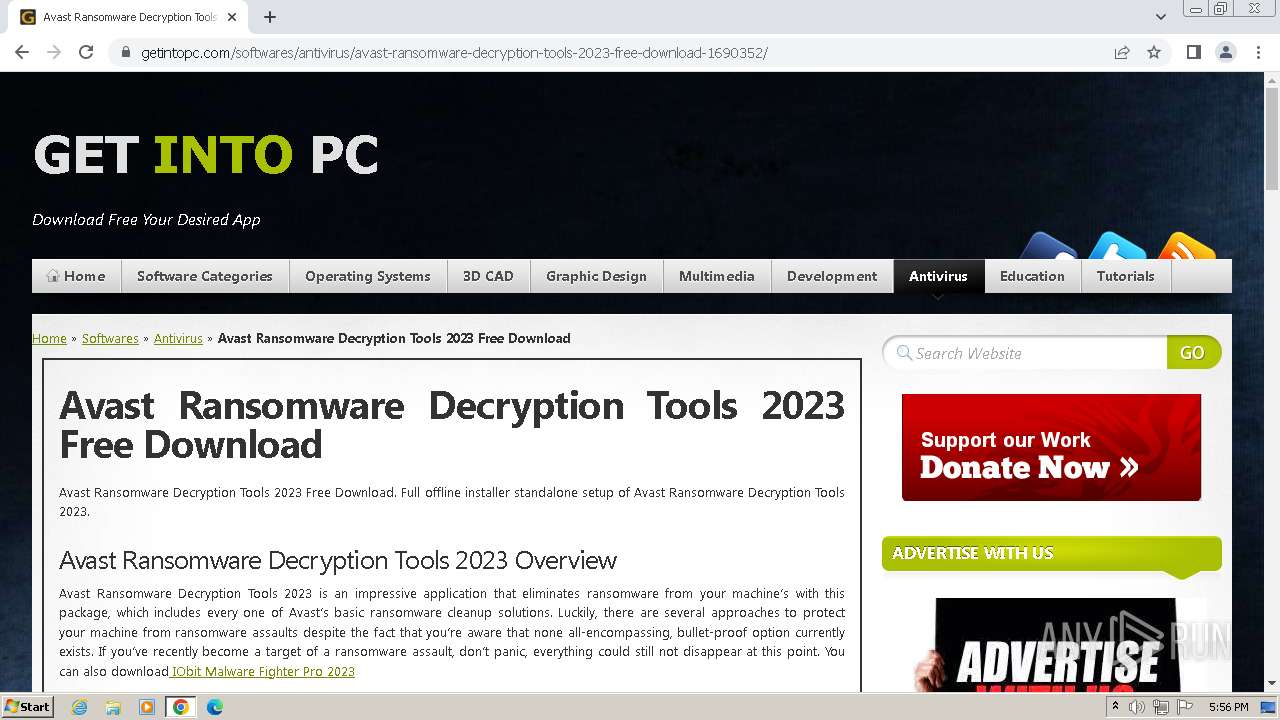
Task: Open the Software Categories menu
Action: [x=205, y=276]
